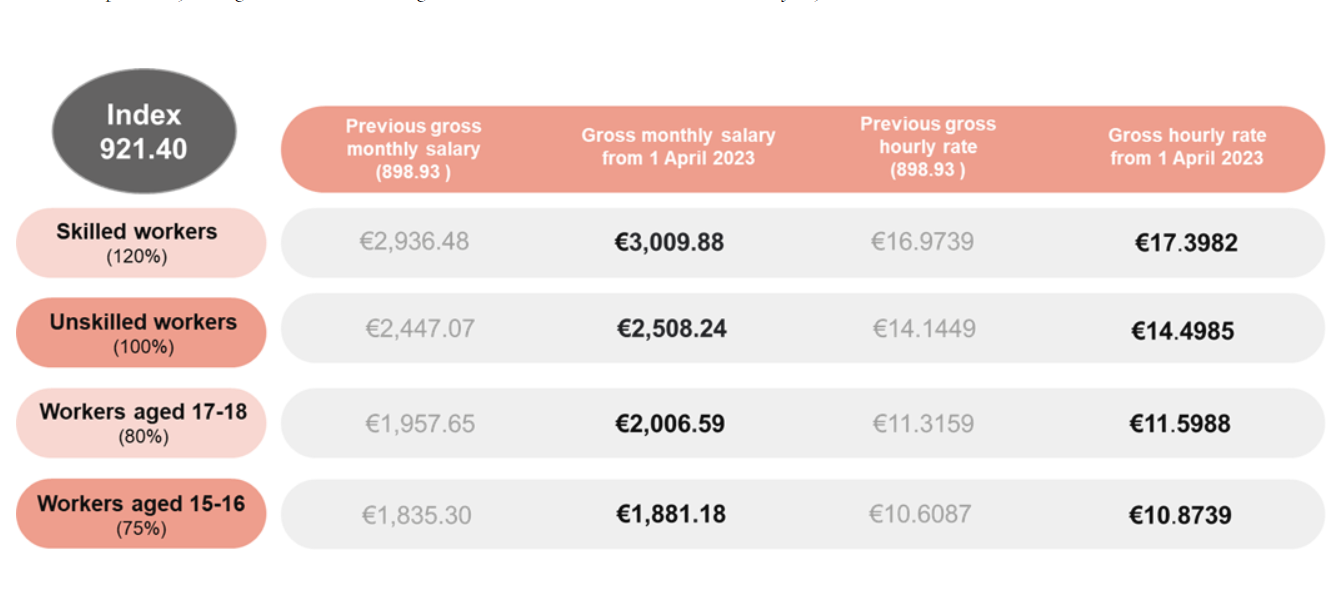The width and height of the screenshot is (1343, 601).
Task: Click the €14.1449 previous hourly rate
Action: tap(924, 329)
